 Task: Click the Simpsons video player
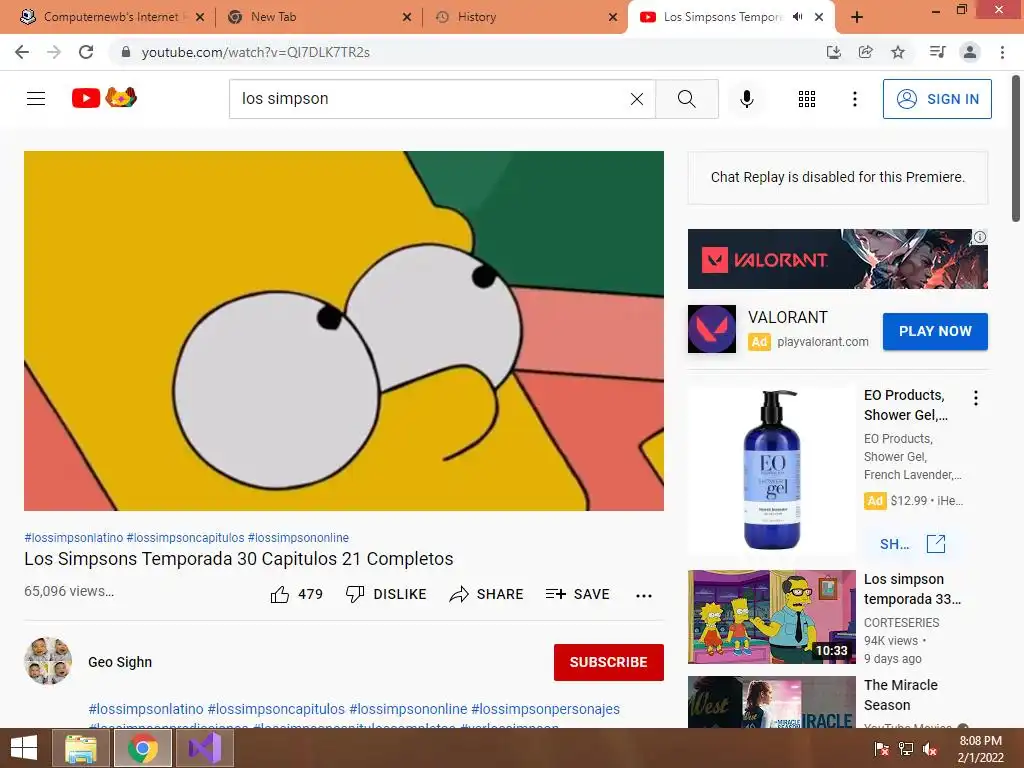pos(344,330)
